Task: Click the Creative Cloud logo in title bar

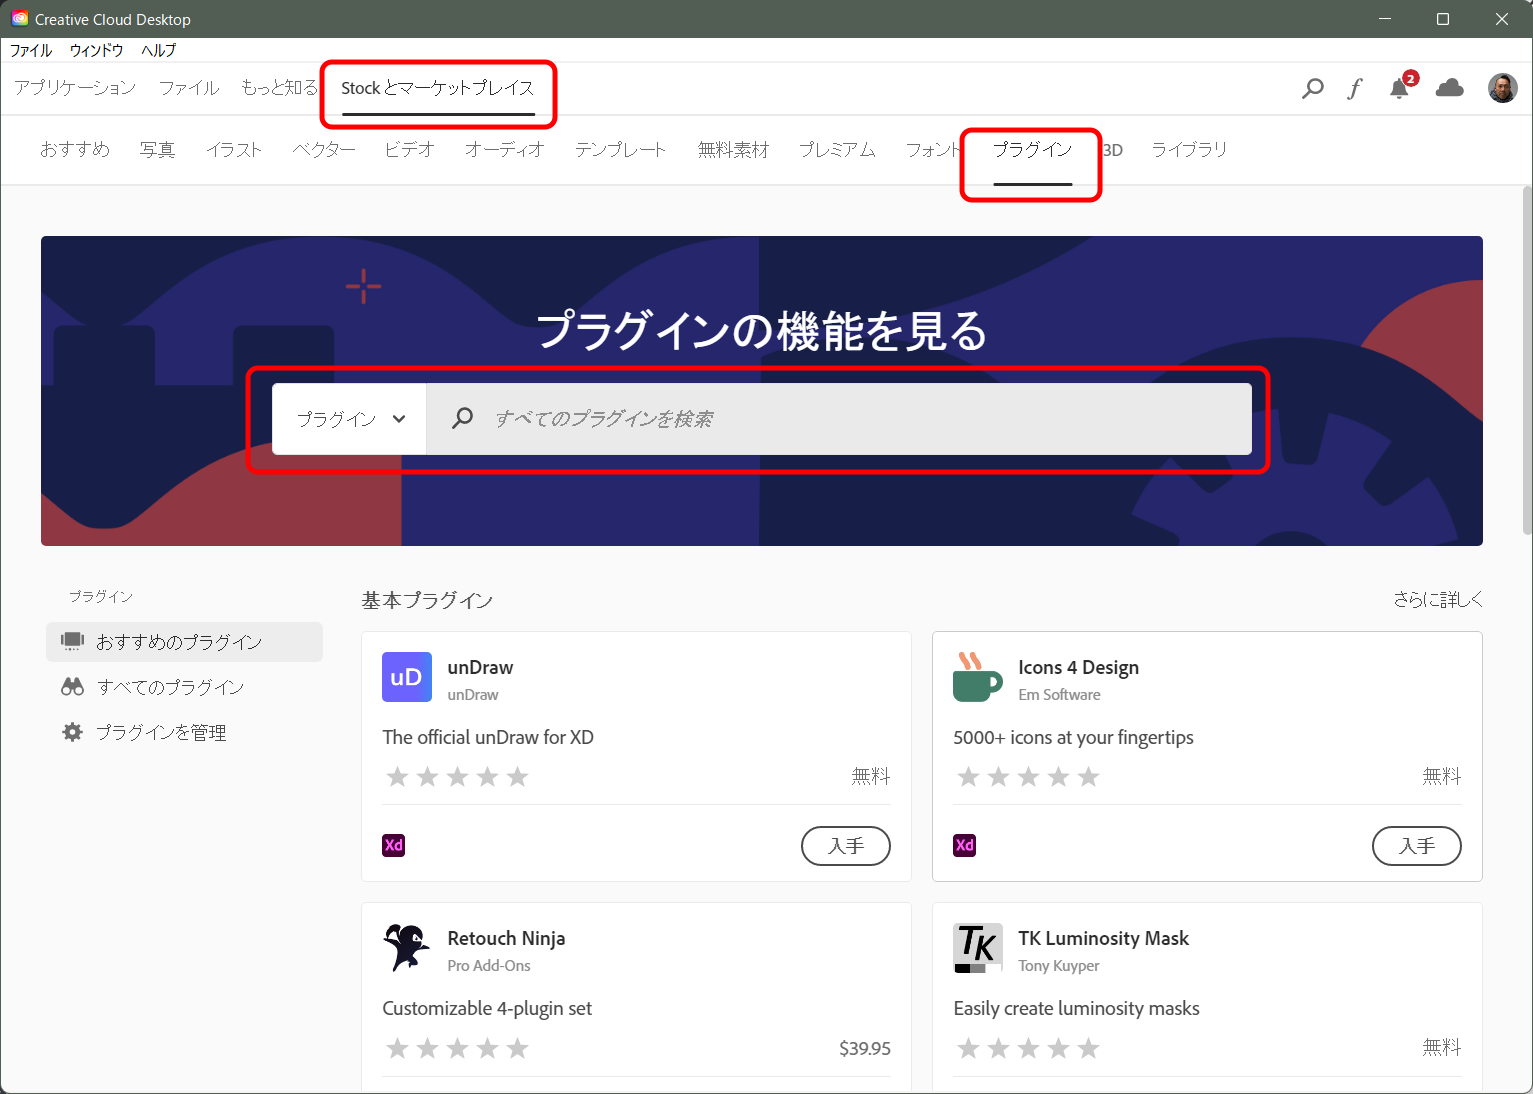Action: point(20,19)
